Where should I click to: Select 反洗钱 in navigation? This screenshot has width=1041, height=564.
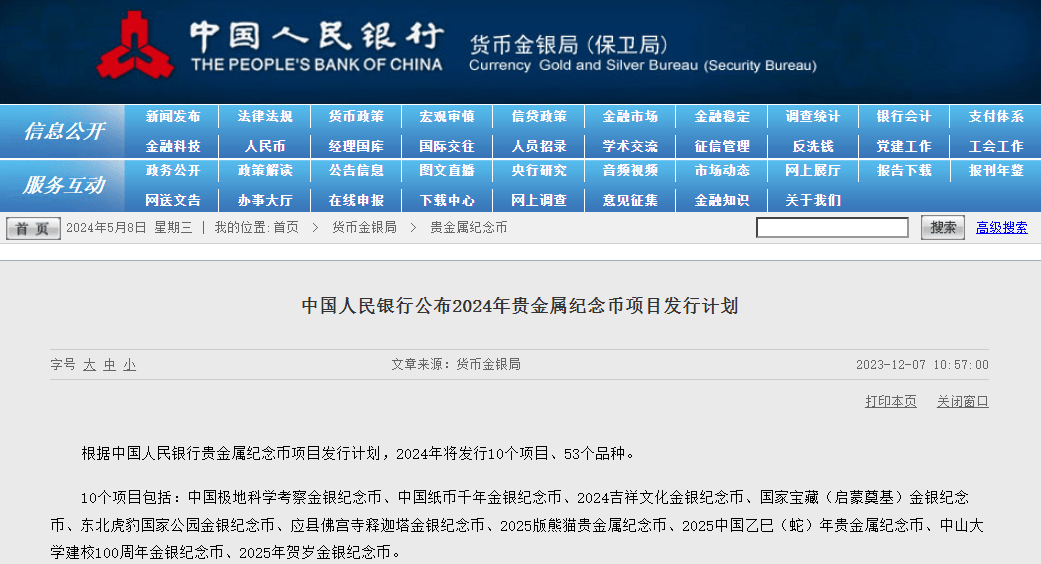[813, 146]
